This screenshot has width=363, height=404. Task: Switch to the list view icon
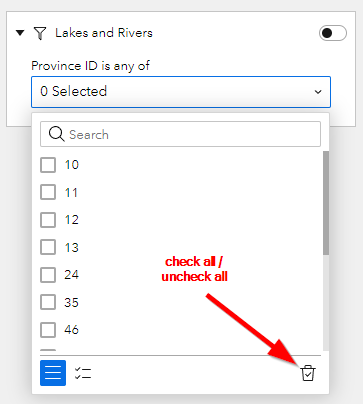(x=53, y=373)
